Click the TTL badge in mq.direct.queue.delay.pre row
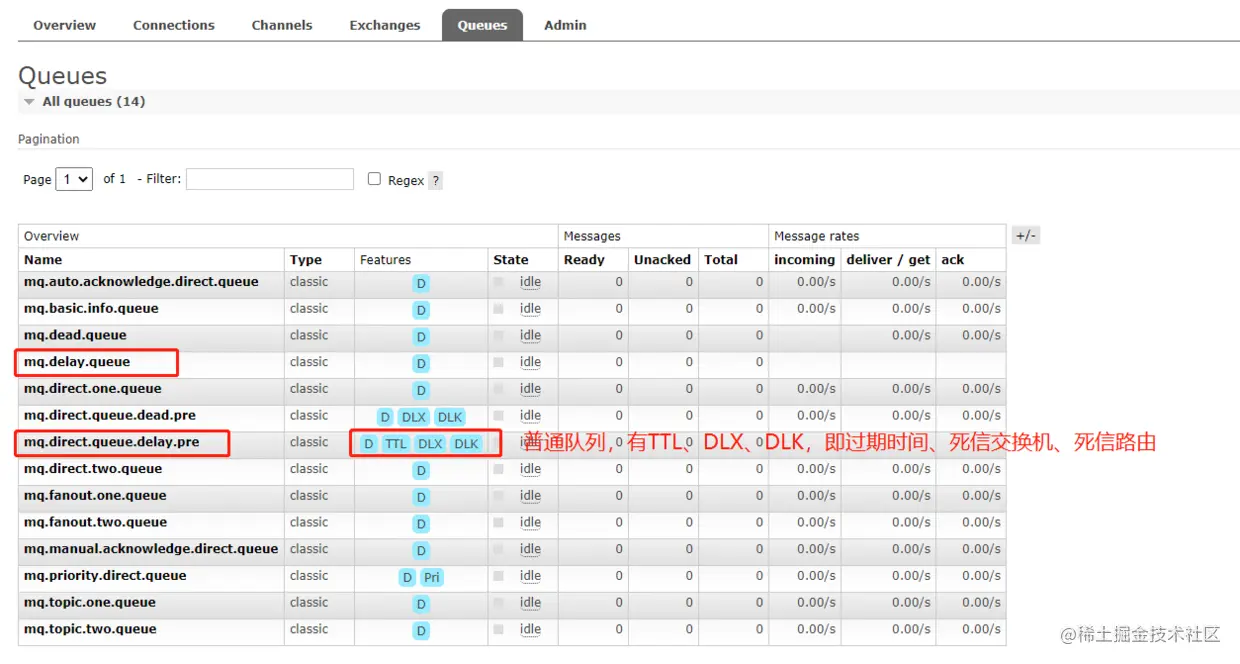The width and height of the screenshot is (1240, 664). click(x=396, y=444)
